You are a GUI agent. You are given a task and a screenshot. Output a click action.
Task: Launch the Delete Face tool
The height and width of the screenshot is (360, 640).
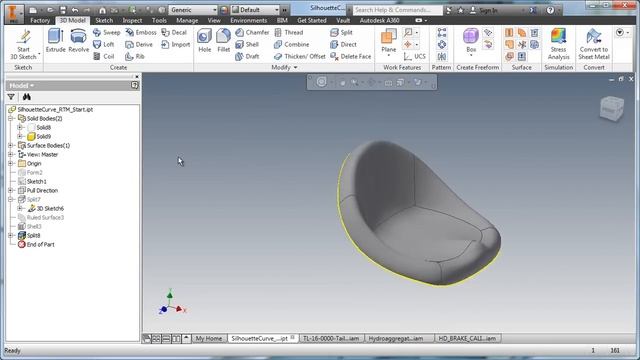(351, 56)
